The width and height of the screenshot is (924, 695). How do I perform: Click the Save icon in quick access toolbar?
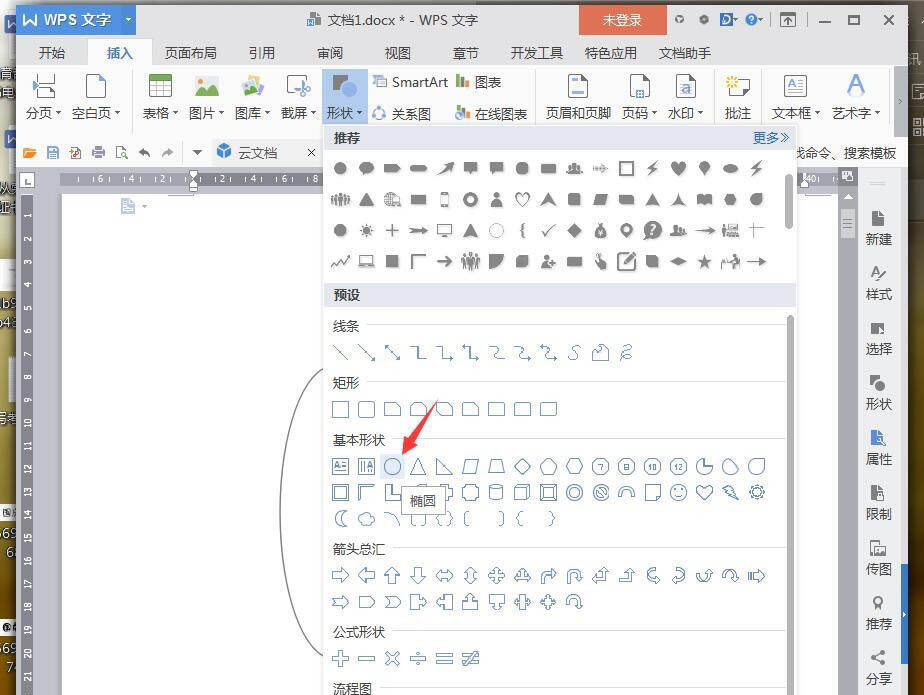click(52, 153)
